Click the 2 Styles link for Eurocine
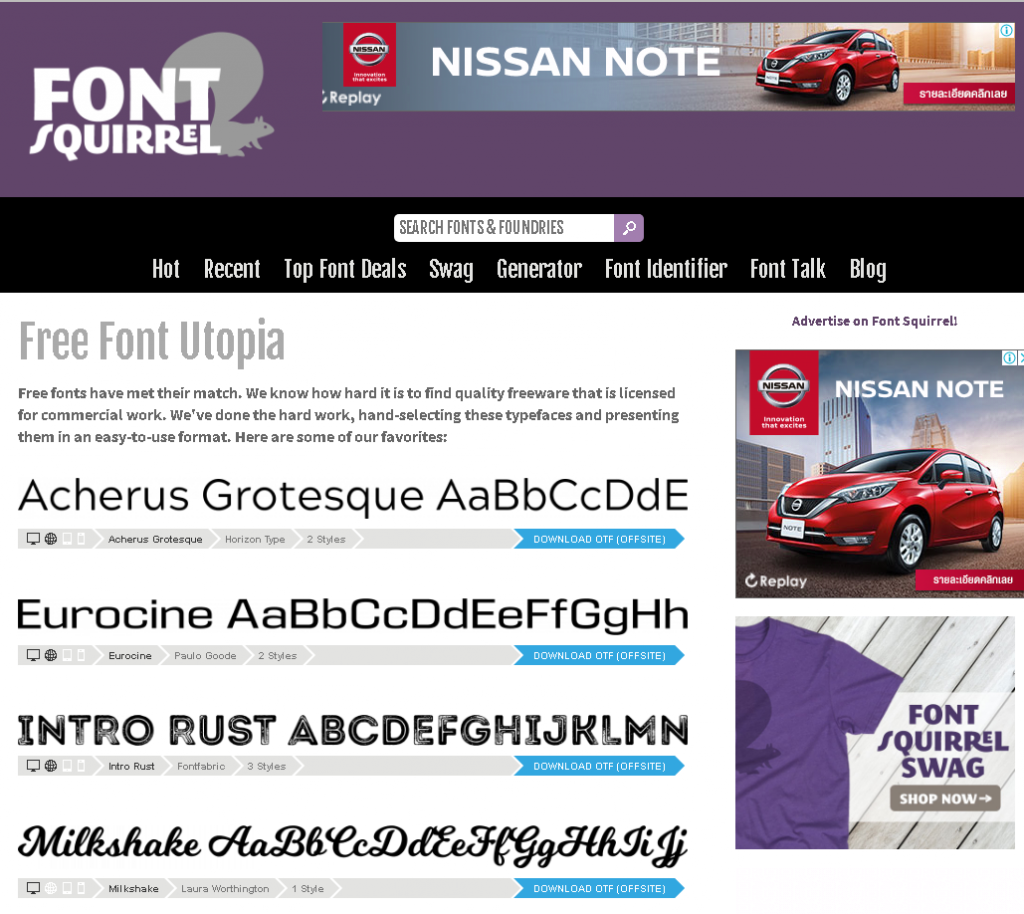 (x=277, y=655)
